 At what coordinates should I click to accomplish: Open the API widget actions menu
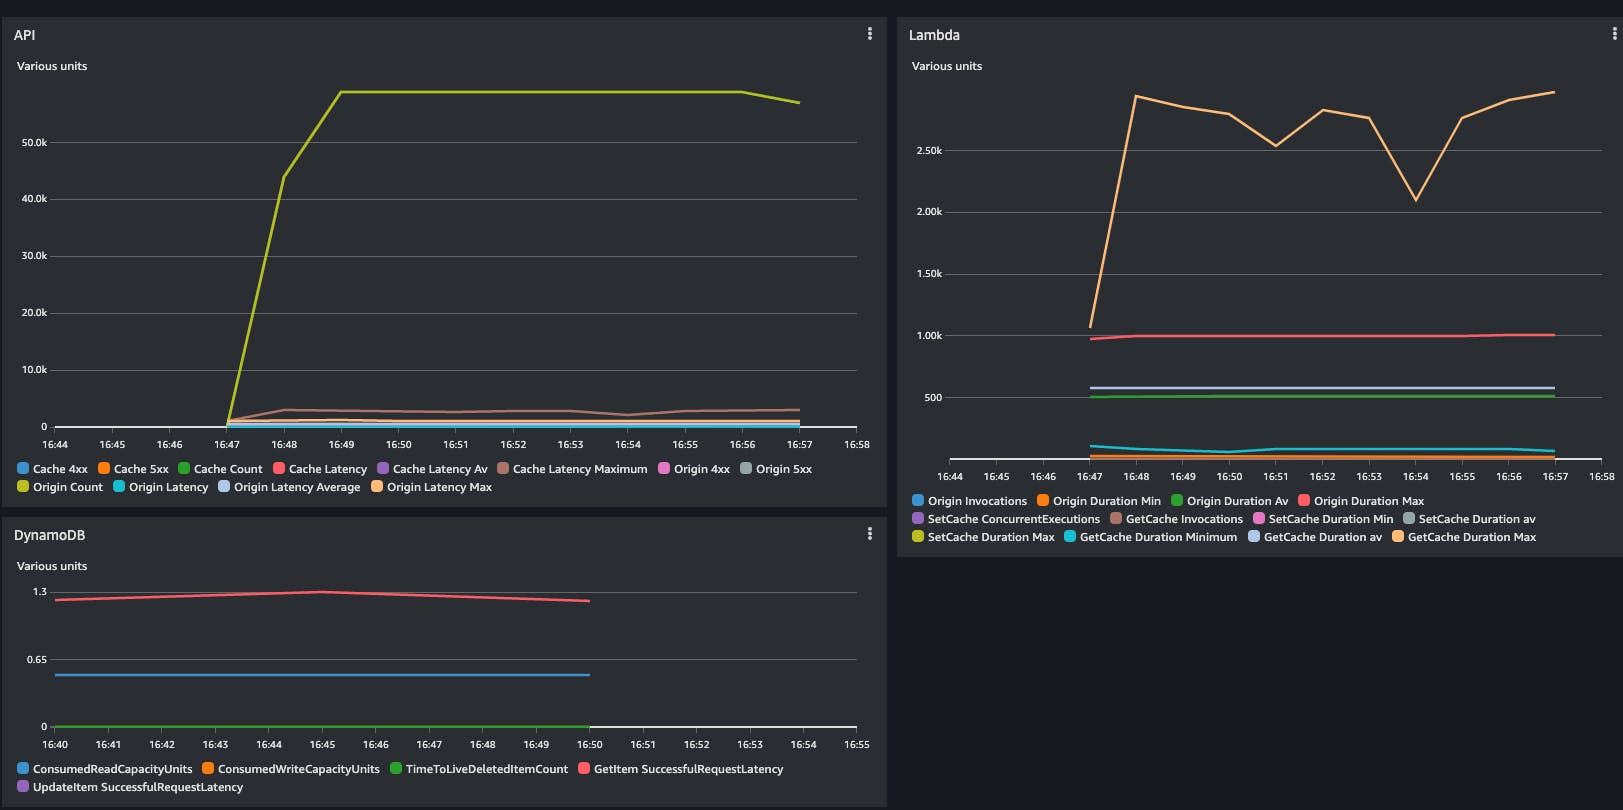[x=869, y=34]
